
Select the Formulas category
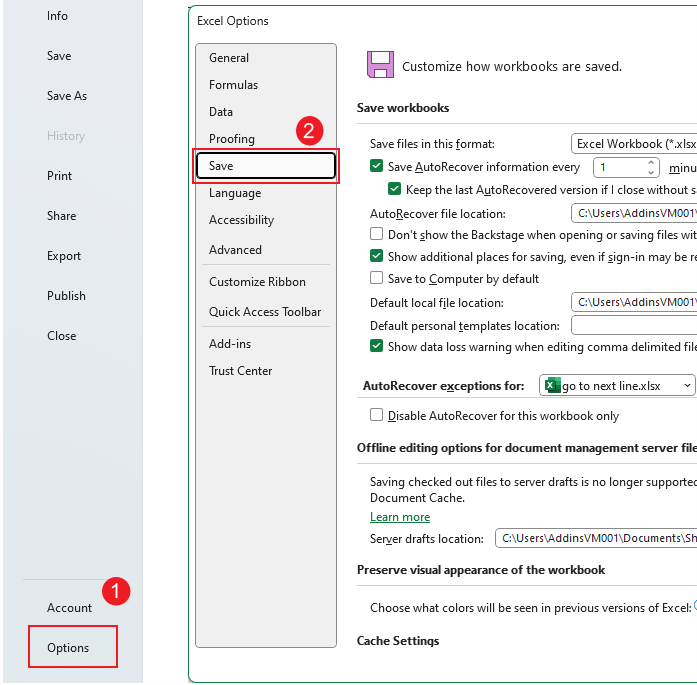pyautogui.click(x=233, y=85)
